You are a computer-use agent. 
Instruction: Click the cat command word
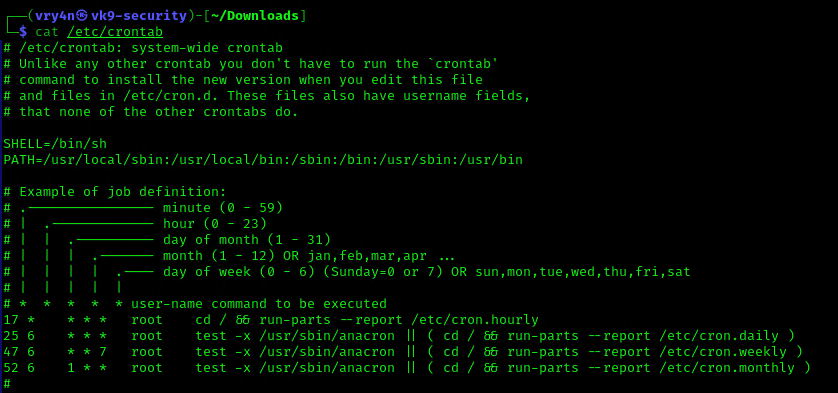tap(47, 32)
